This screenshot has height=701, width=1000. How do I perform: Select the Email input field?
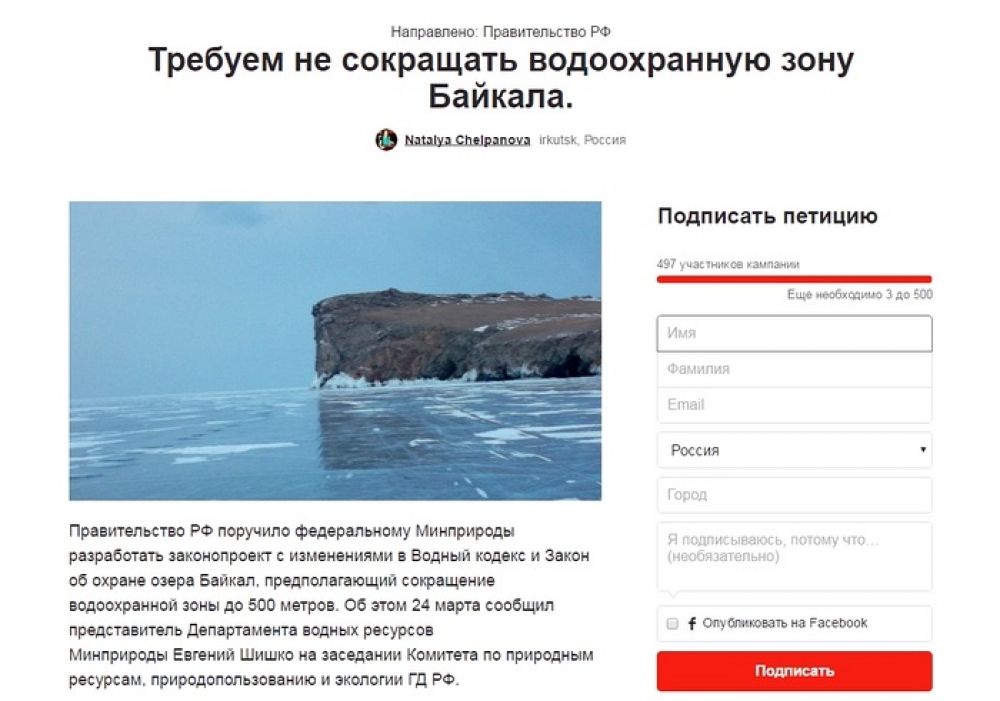point(794,404)
